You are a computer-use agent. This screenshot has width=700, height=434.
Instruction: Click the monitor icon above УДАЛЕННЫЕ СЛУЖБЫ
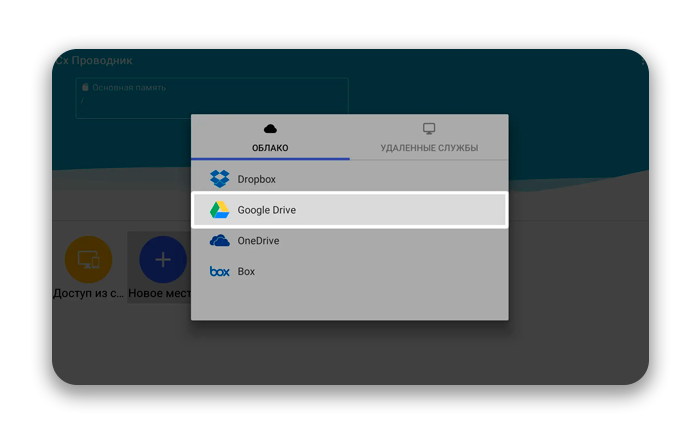(x=429, y=129)
